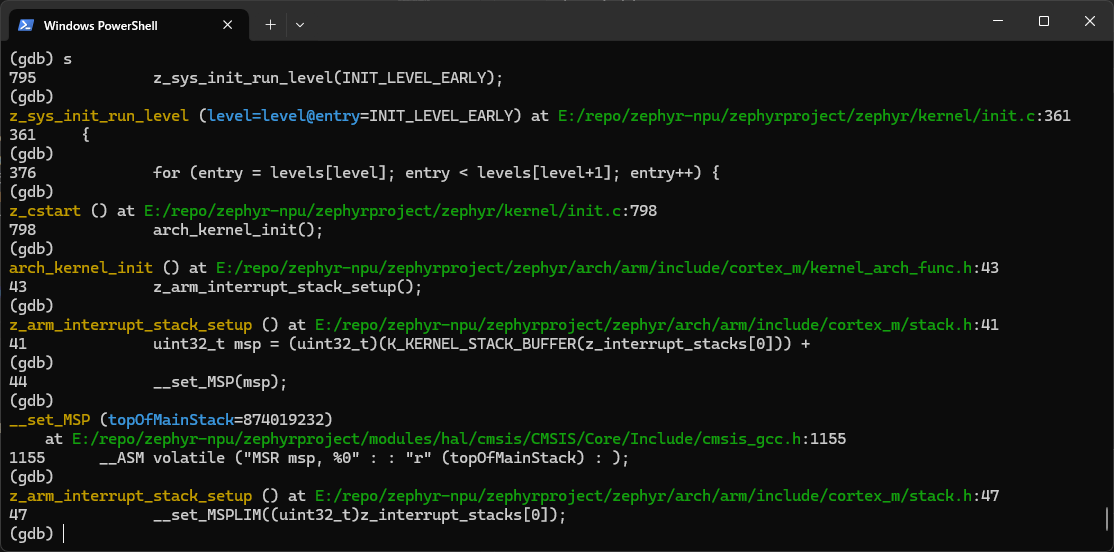Viewport: 1114px width, 552px height.
Task: Click the kernel_arch_func.h:43 file path
Action: click(x=607, y=268)
